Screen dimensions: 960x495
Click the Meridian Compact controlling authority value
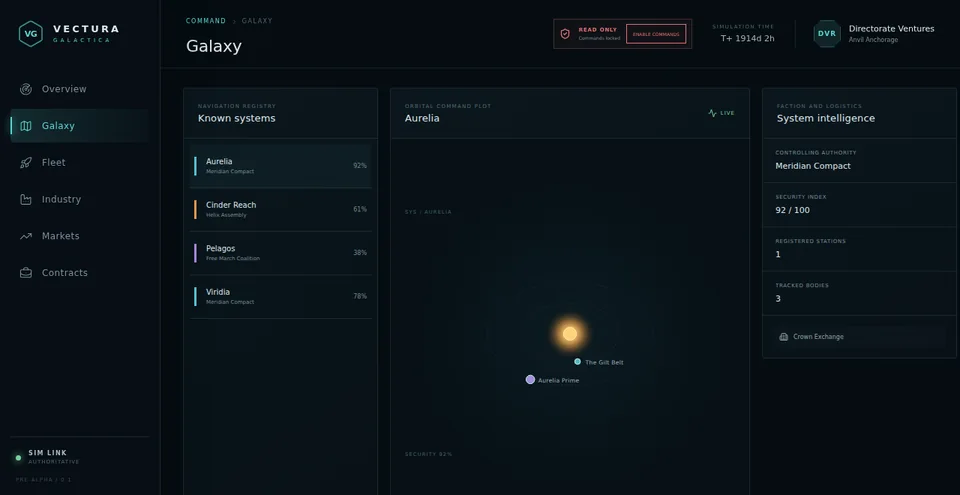point(812,166)
